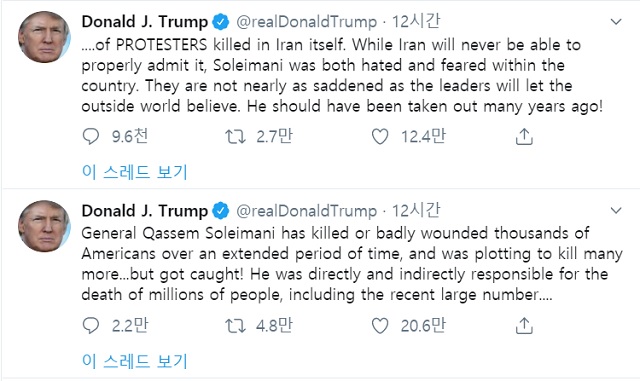Screen dimensions: 640x381
Task: Share the first tweet using upload icon
Action: pos(524,136)
